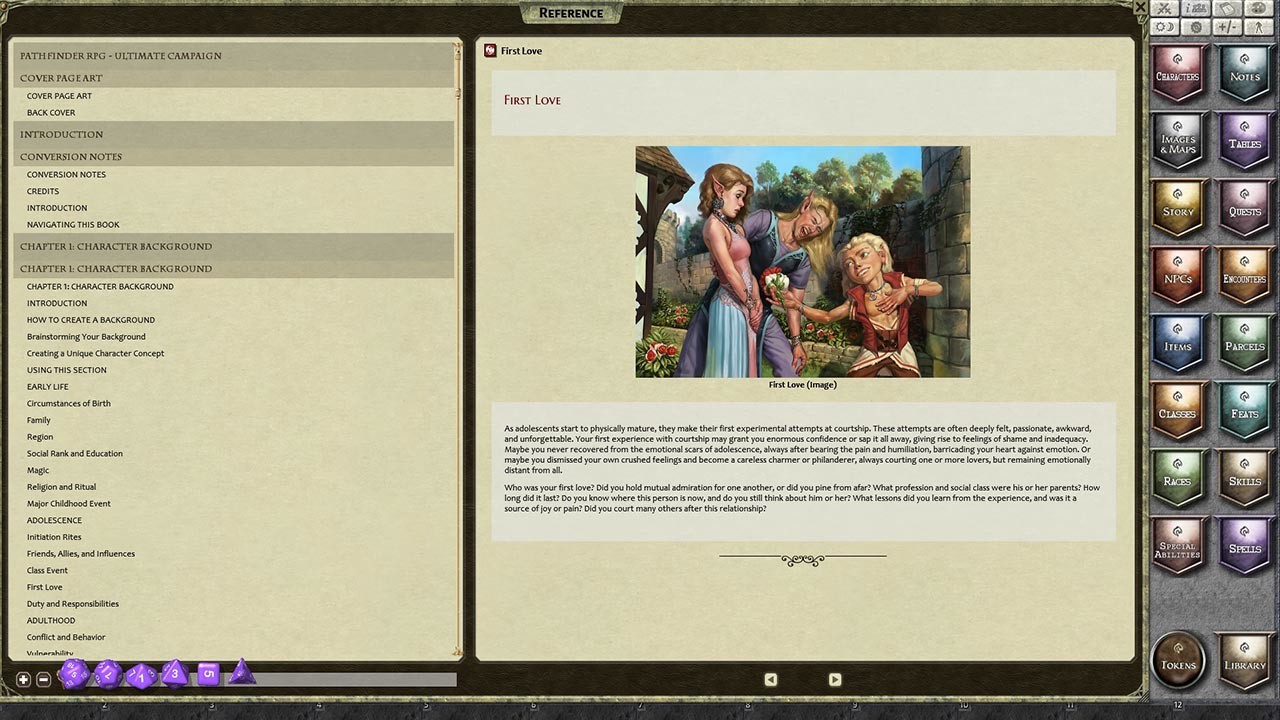Select First Love in the contents list
The height and width of the screenshot is (720, 1280).
(x=45, y=587)
